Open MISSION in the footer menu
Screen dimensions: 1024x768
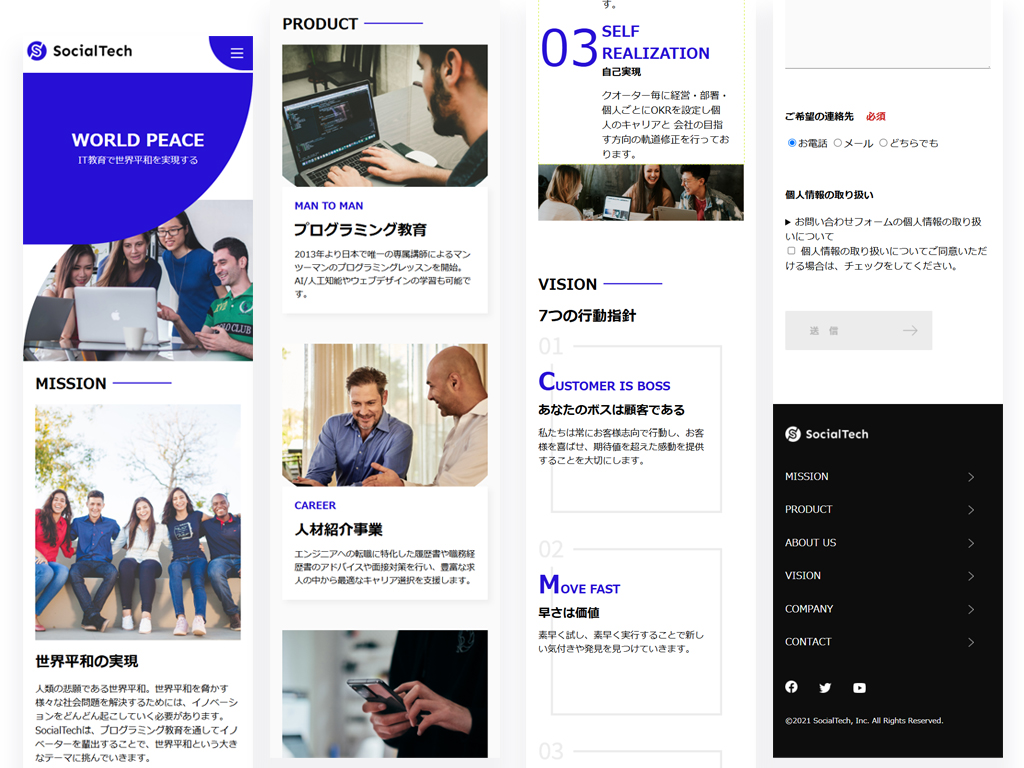807,477
